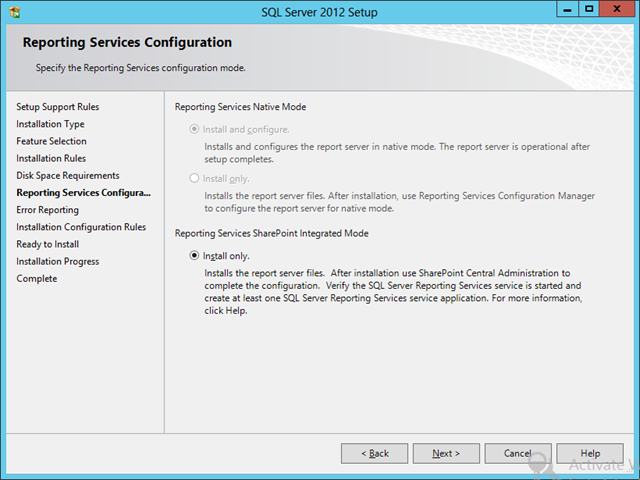Go to Disk Space Requirements step
Screen dimensions: 640x480
coord(68,176)
